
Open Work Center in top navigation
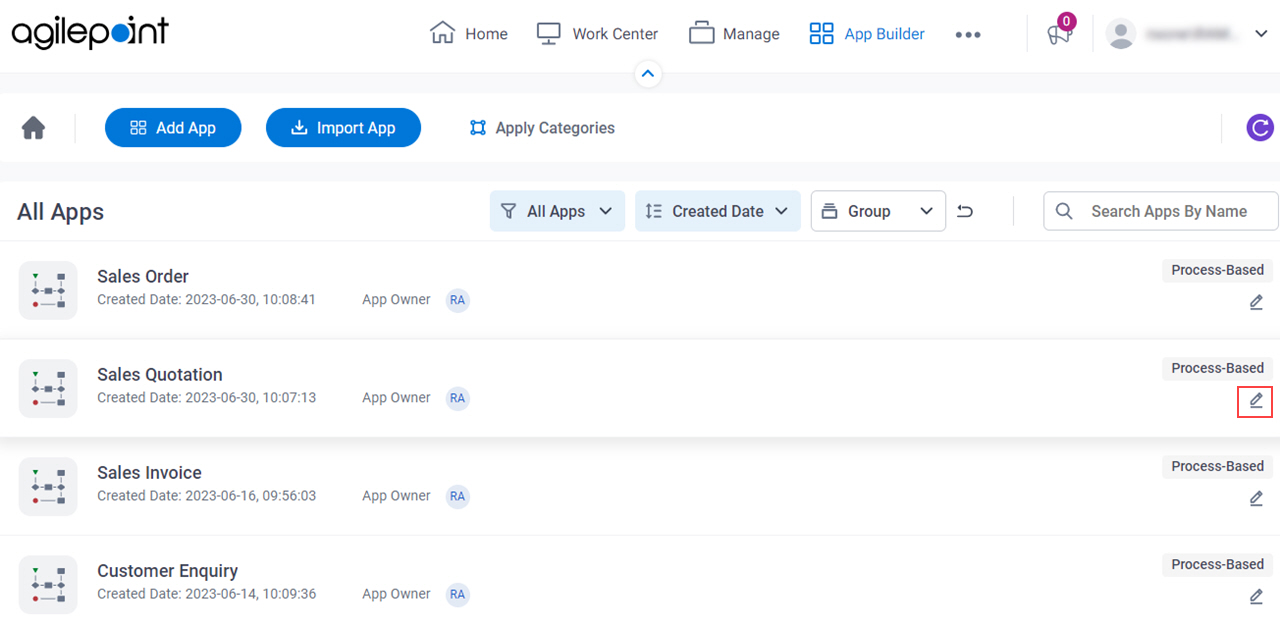point(597,34)
